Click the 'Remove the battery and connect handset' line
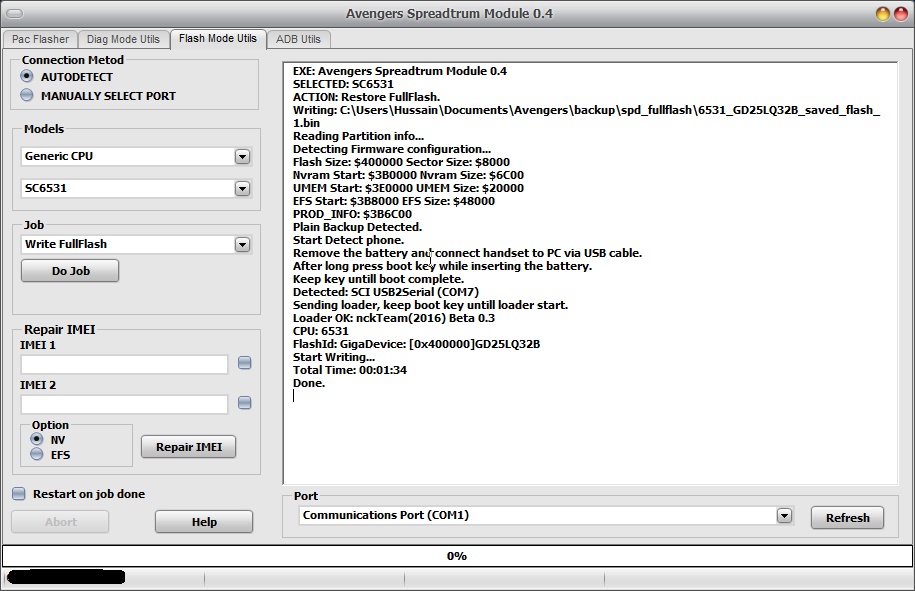 point(467,253)
